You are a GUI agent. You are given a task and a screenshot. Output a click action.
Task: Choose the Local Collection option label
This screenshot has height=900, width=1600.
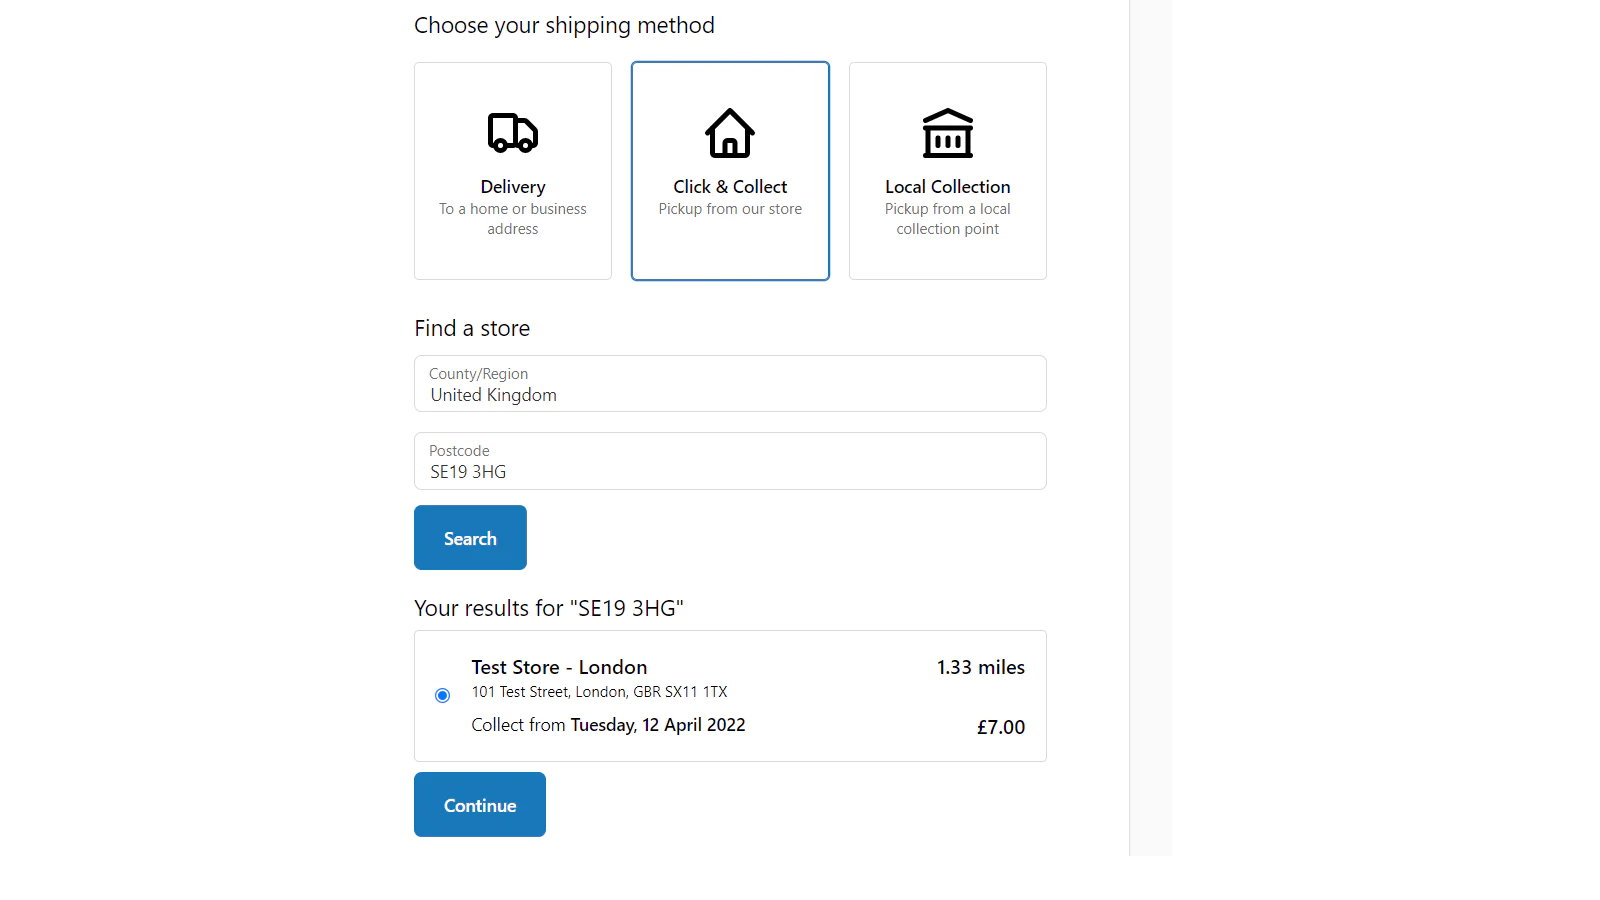pyautogui.click(x=948, y=187)
